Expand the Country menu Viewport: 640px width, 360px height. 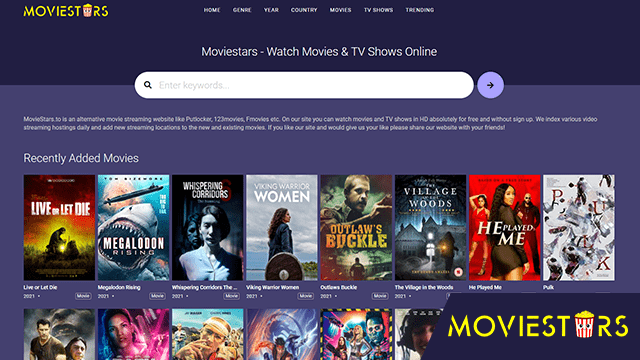[x=304, y=10]
